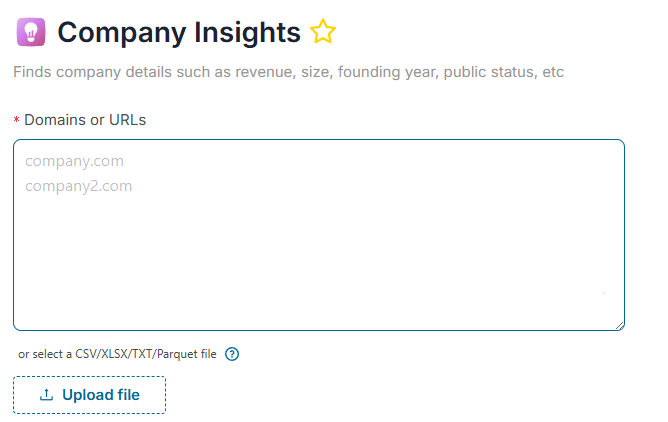Focus the Domains or URLs text area

[x=319, y=235]
